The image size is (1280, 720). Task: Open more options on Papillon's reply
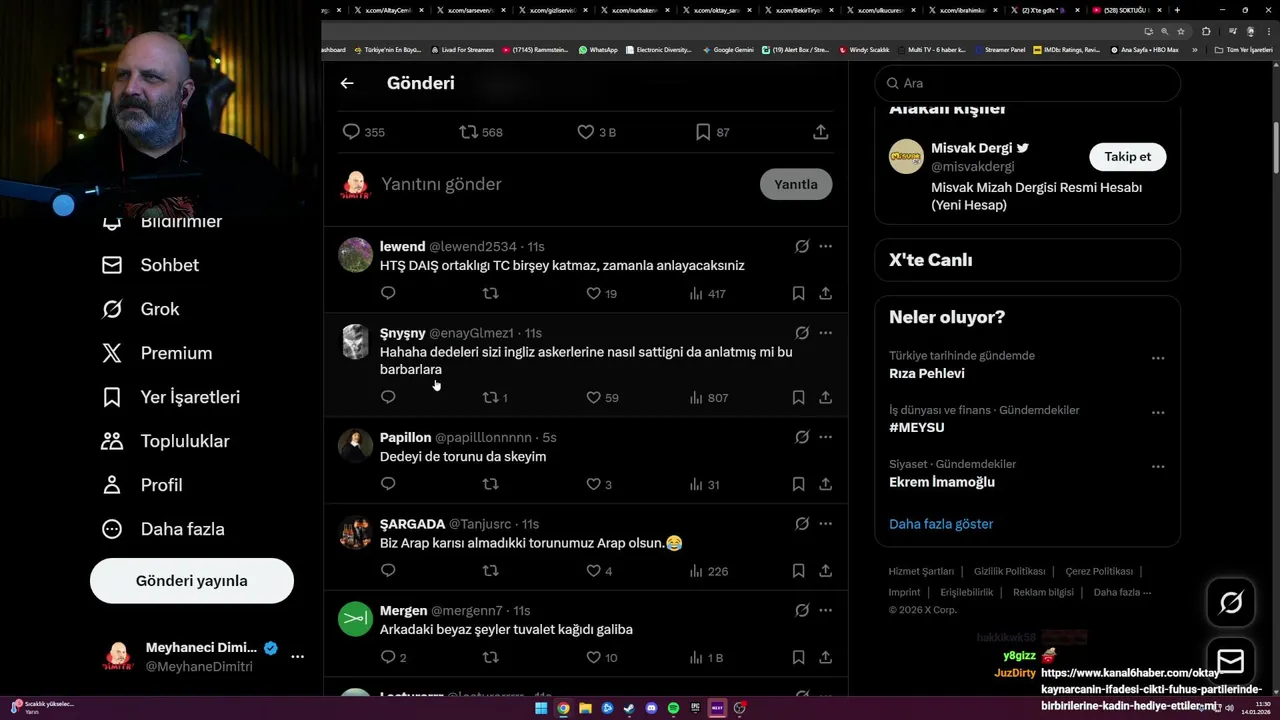coord(825,437)
